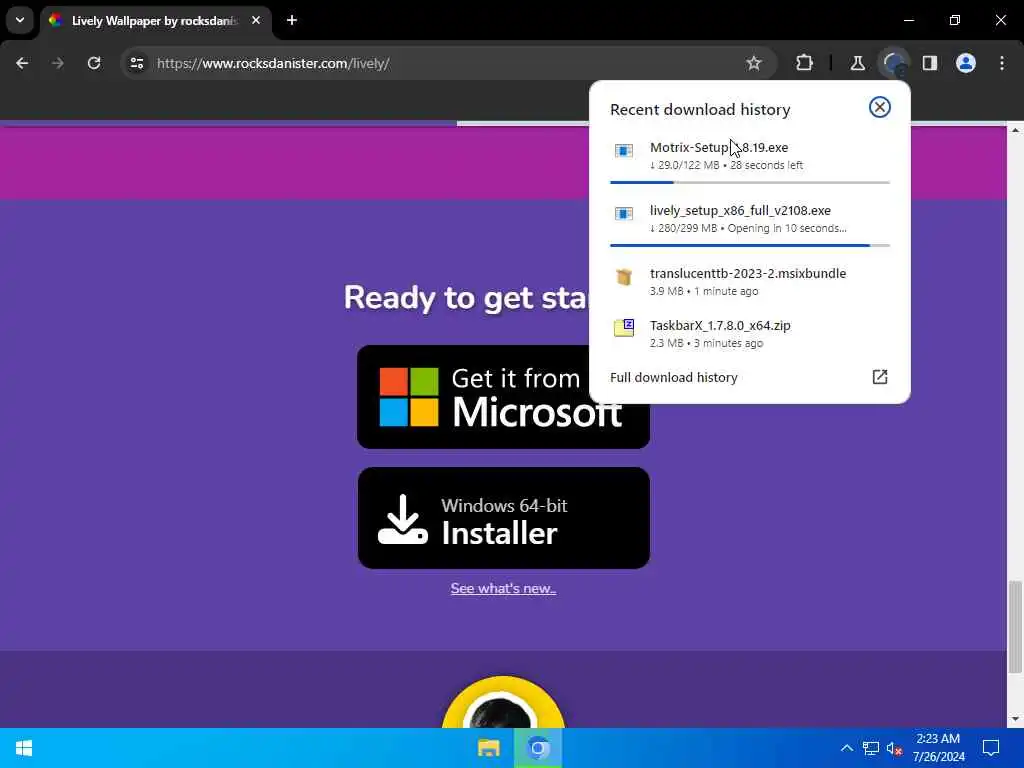Open translucenttb-2023-2.msixbundle download

coord(750,281)
